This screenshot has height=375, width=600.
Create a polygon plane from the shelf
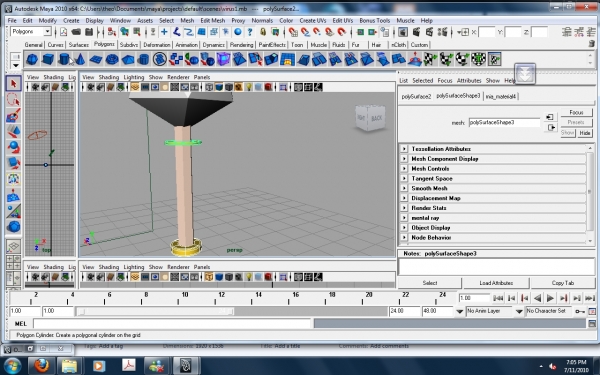pos(96,59)
